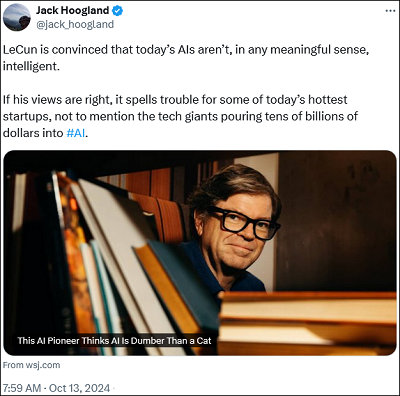Click the Oct 13, 2024 date
Image resolution: width=400 pixels, height=396 pixels.
tap(79, 388)
